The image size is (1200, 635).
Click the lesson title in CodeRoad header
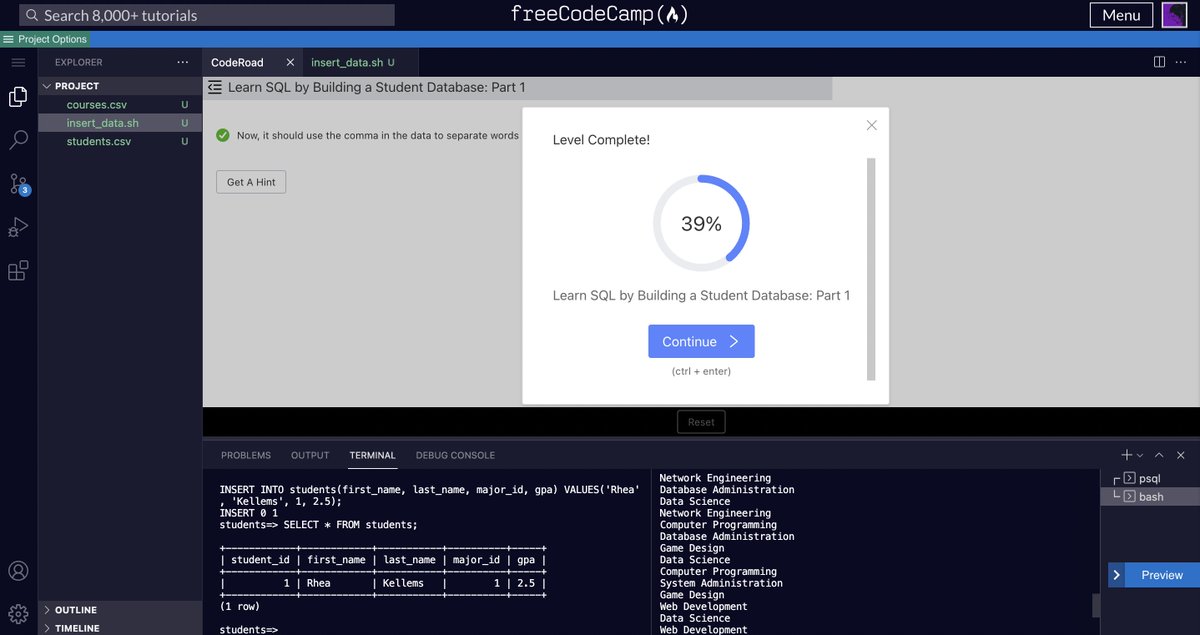pos(376,87)
